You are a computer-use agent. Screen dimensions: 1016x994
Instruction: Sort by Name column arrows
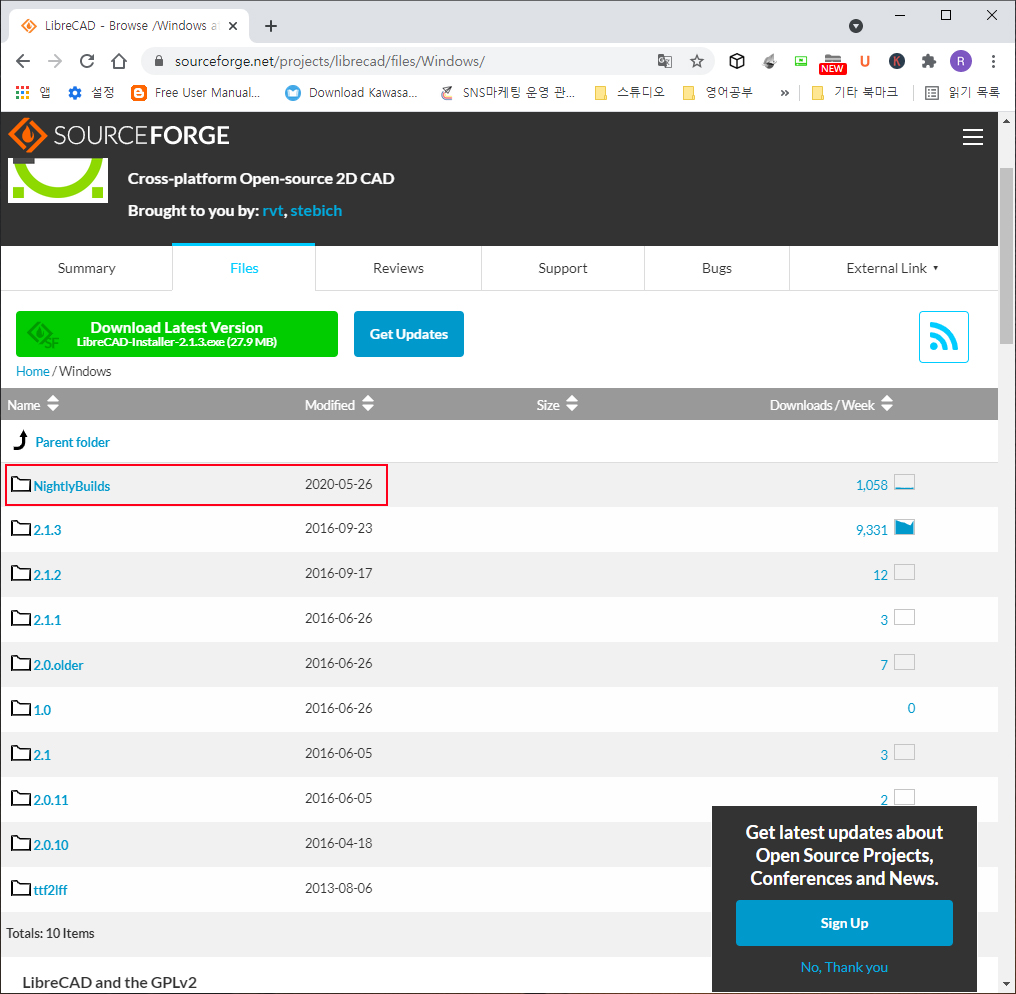click(53, 404)
